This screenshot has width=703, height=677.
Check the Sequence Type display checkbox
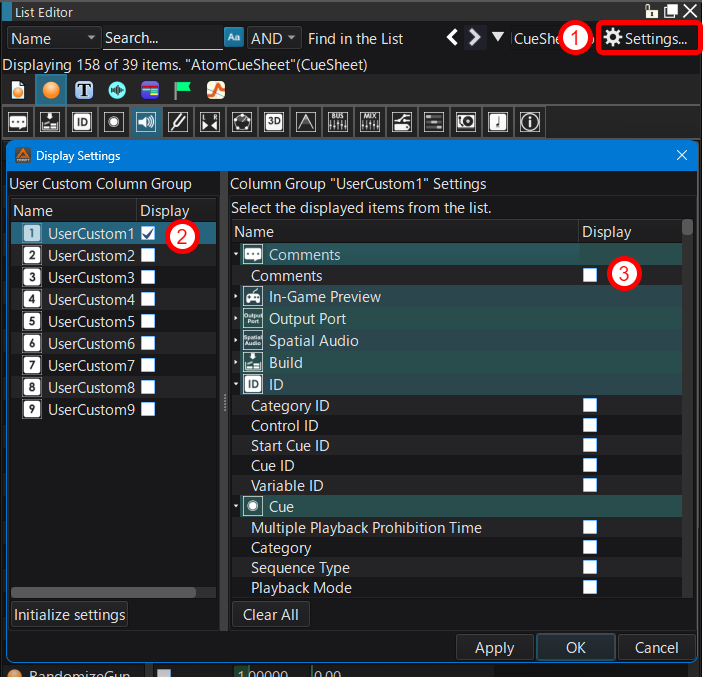click(x=590, y=567)
